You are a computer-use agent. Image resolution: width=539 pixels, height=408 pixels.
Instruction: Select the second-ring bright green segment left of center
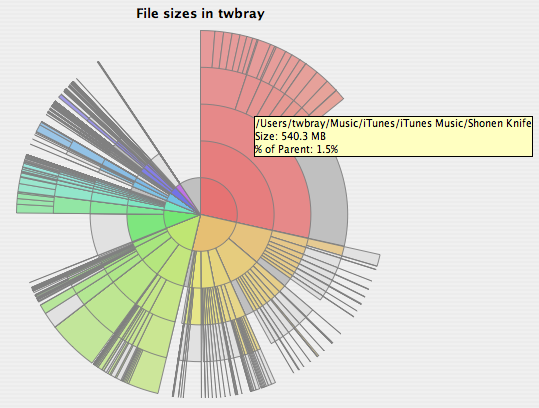click(x=146, y=227)
